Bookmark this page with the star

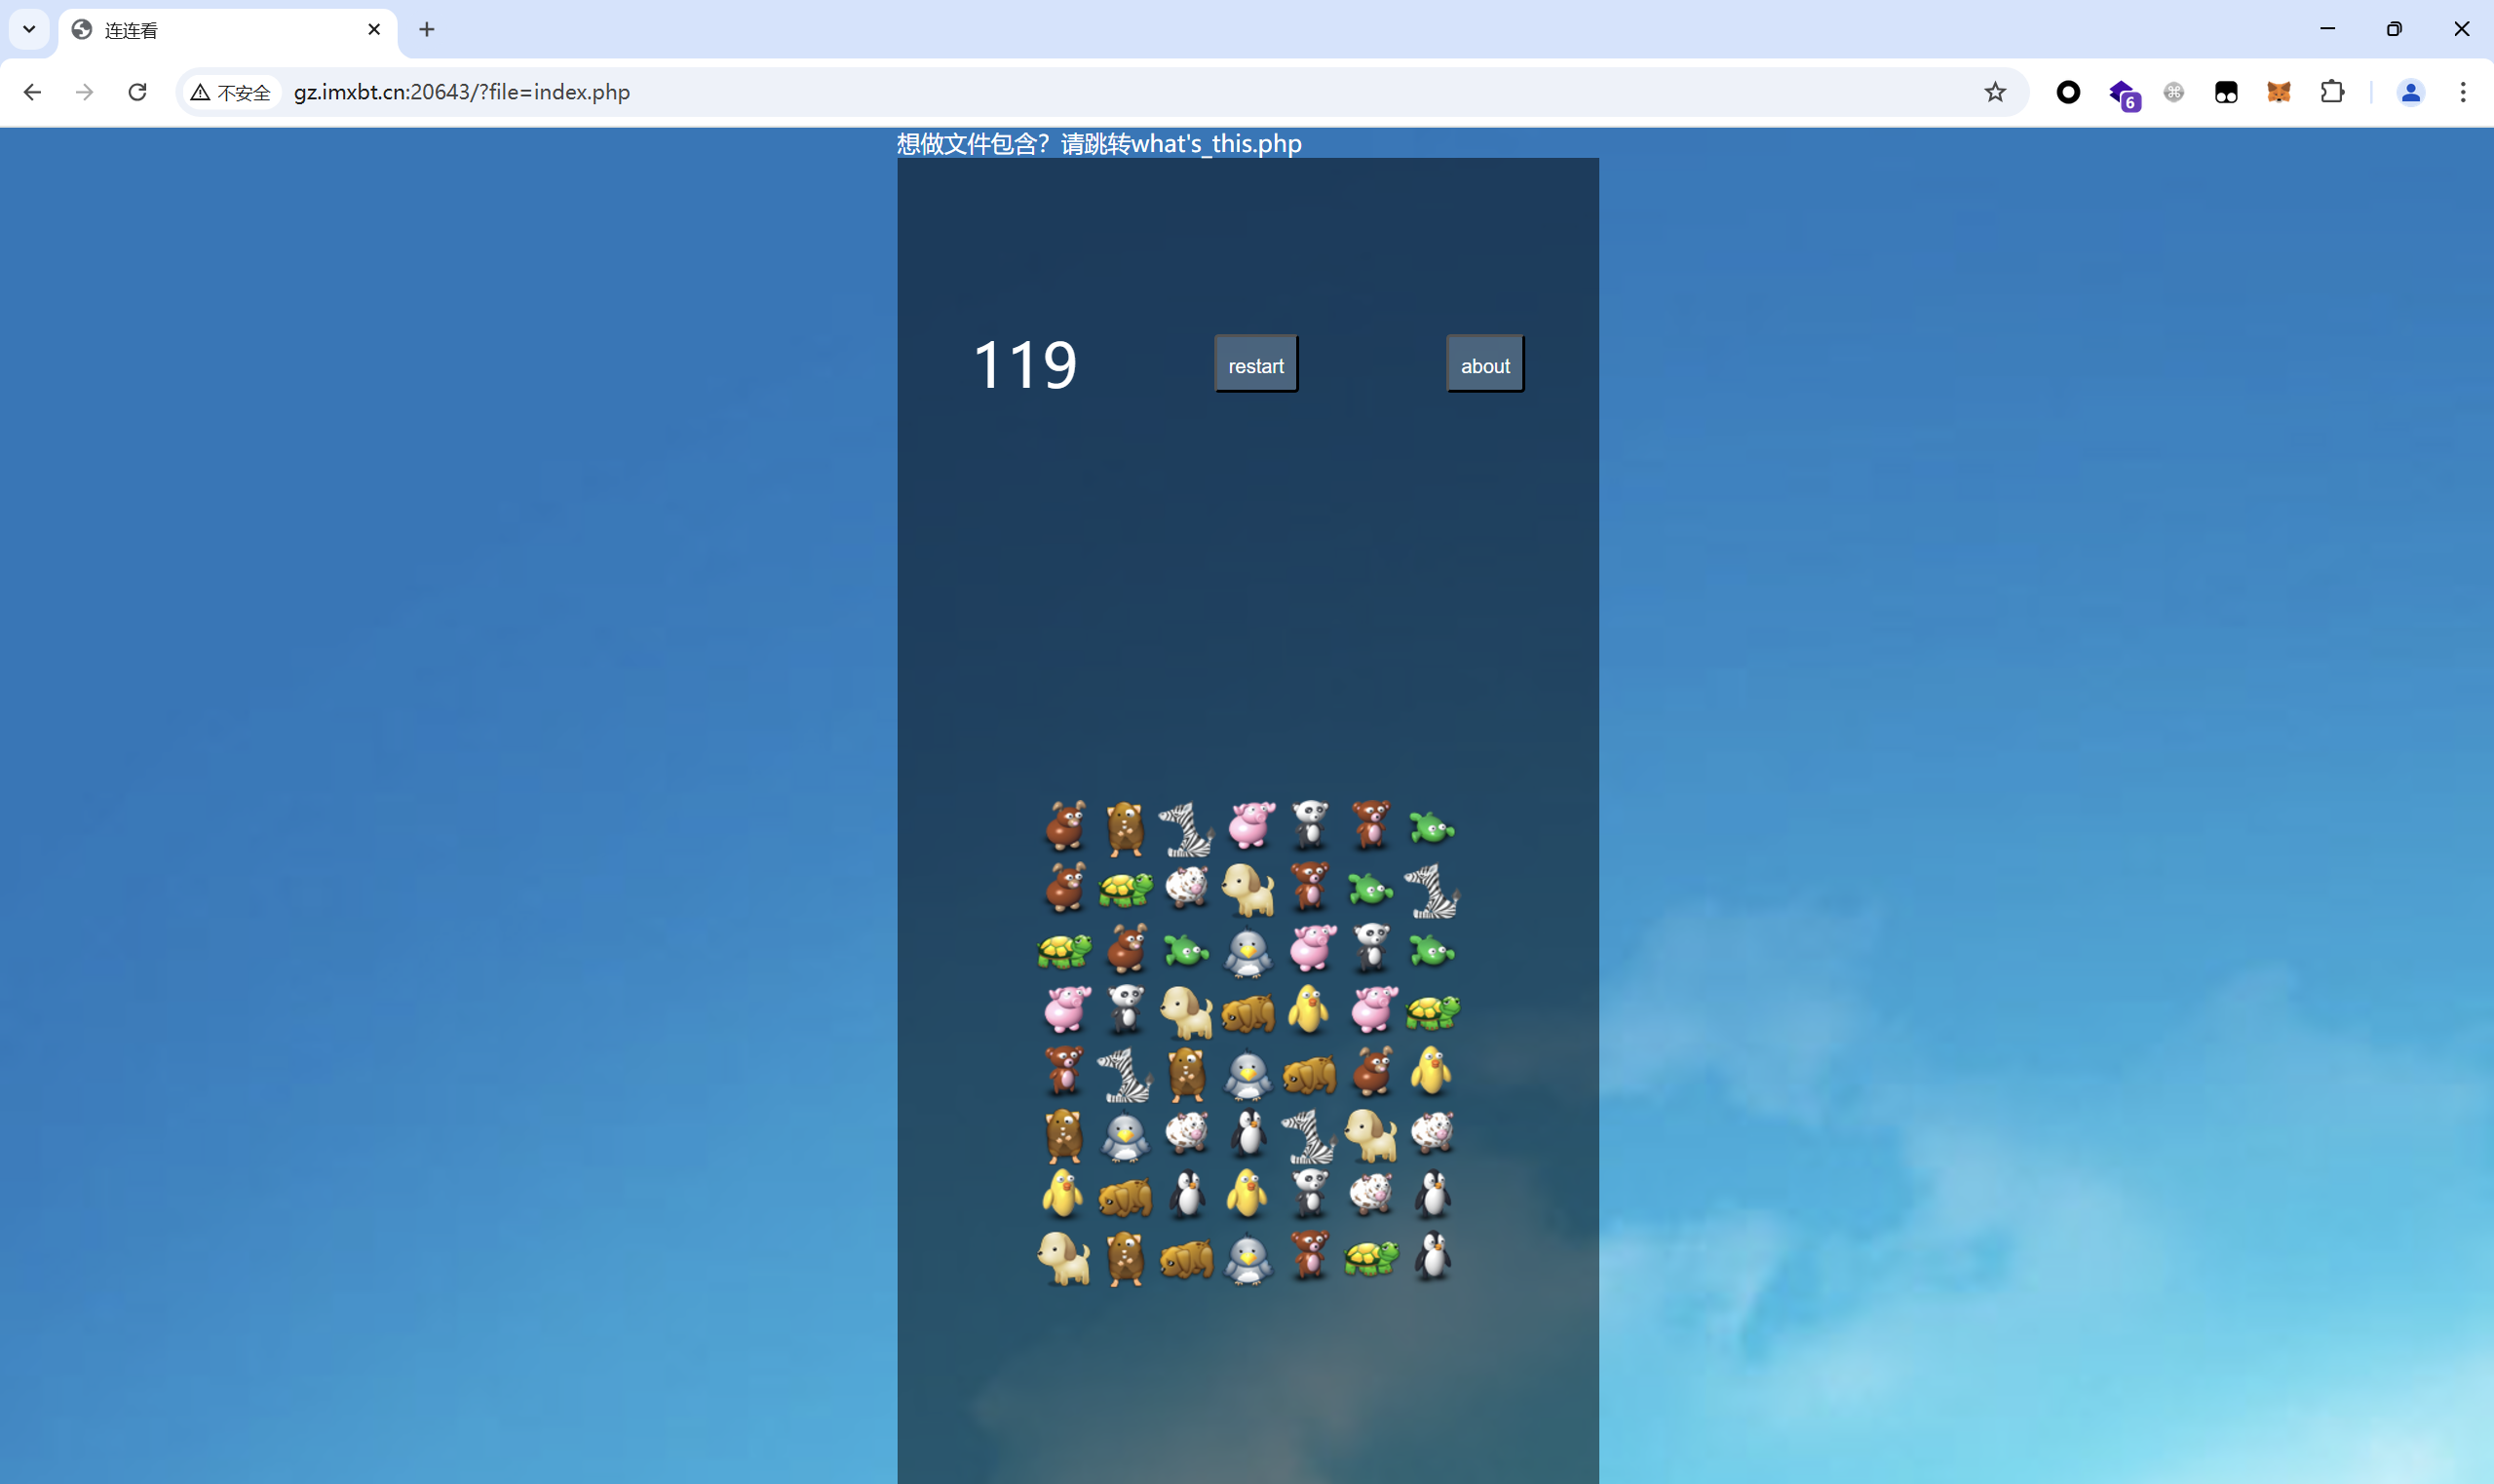1995,92
